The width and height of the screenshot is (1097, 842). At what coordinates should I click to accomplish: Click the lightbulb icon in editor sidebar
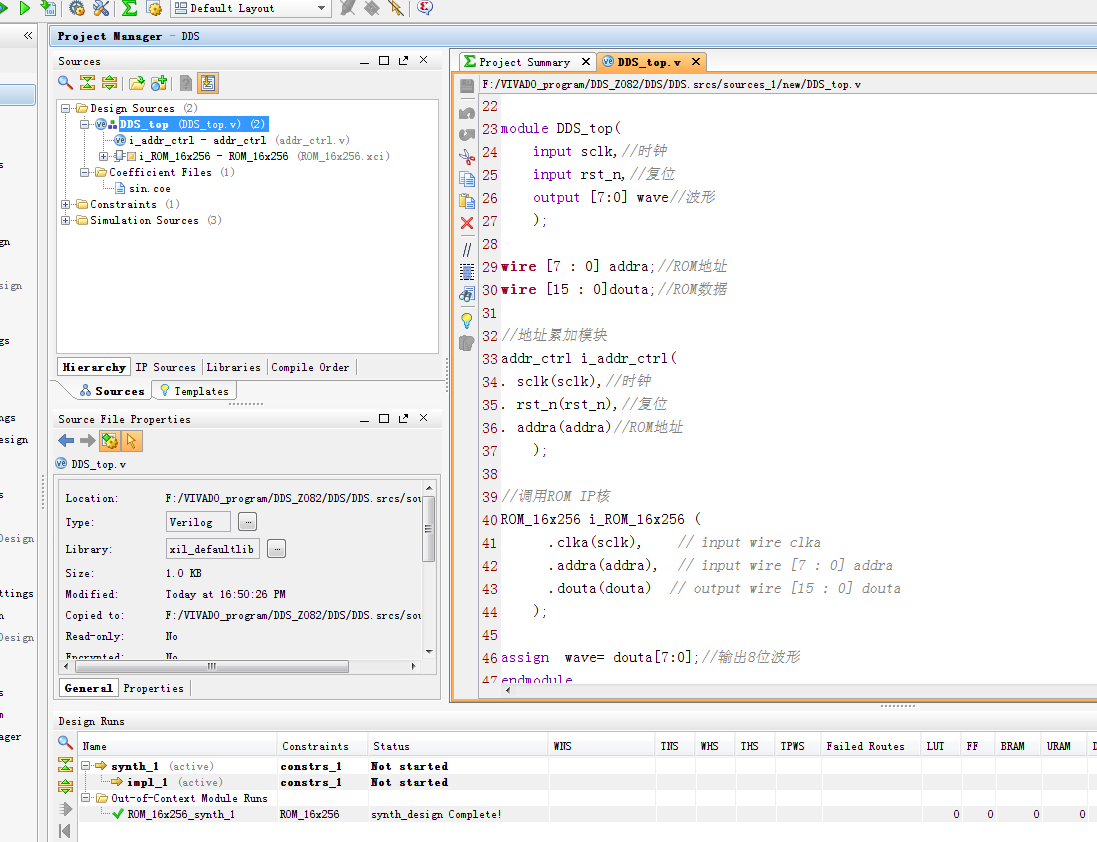click(x=467, y=320)
